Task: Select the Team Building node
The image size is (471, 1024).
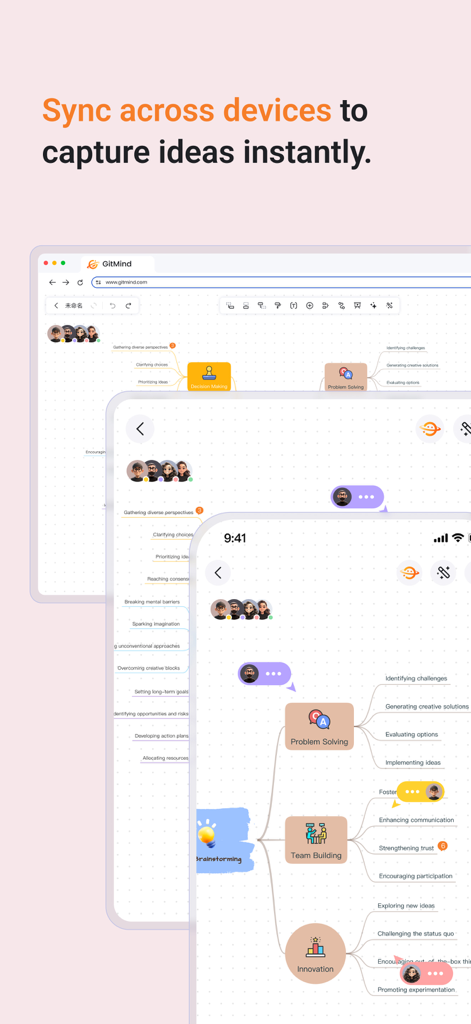Action: 316,840
